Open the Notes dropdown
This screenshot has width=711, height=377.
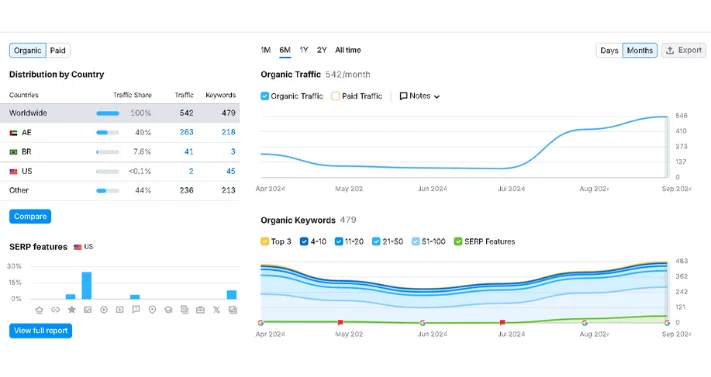419,96
